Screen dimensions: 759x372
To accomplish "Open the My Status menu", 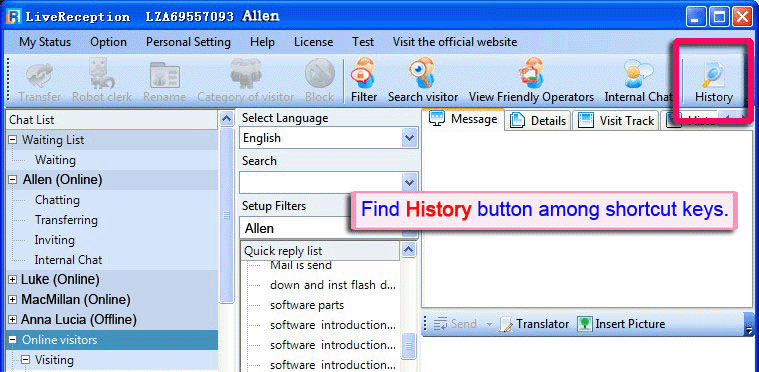I will (x=45, y=42).
